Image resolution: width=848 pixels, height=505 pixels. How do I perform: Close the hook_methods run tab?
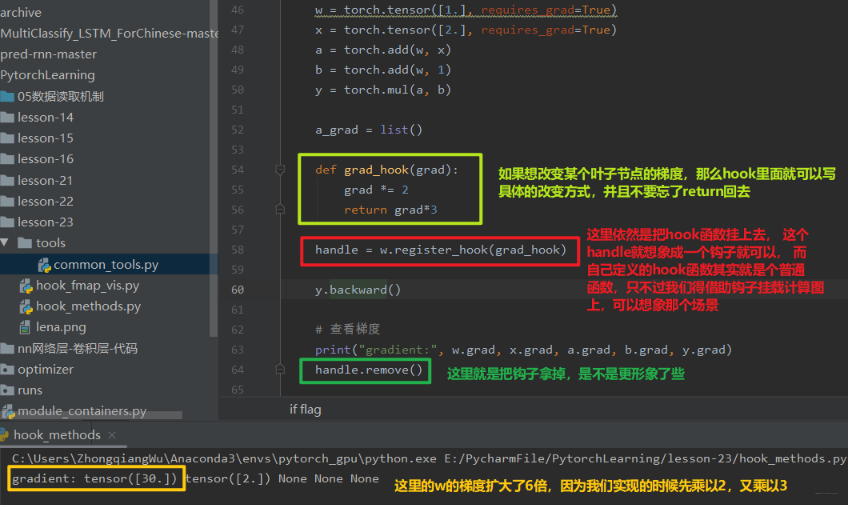pyautogui.click(x=112, y=435)
